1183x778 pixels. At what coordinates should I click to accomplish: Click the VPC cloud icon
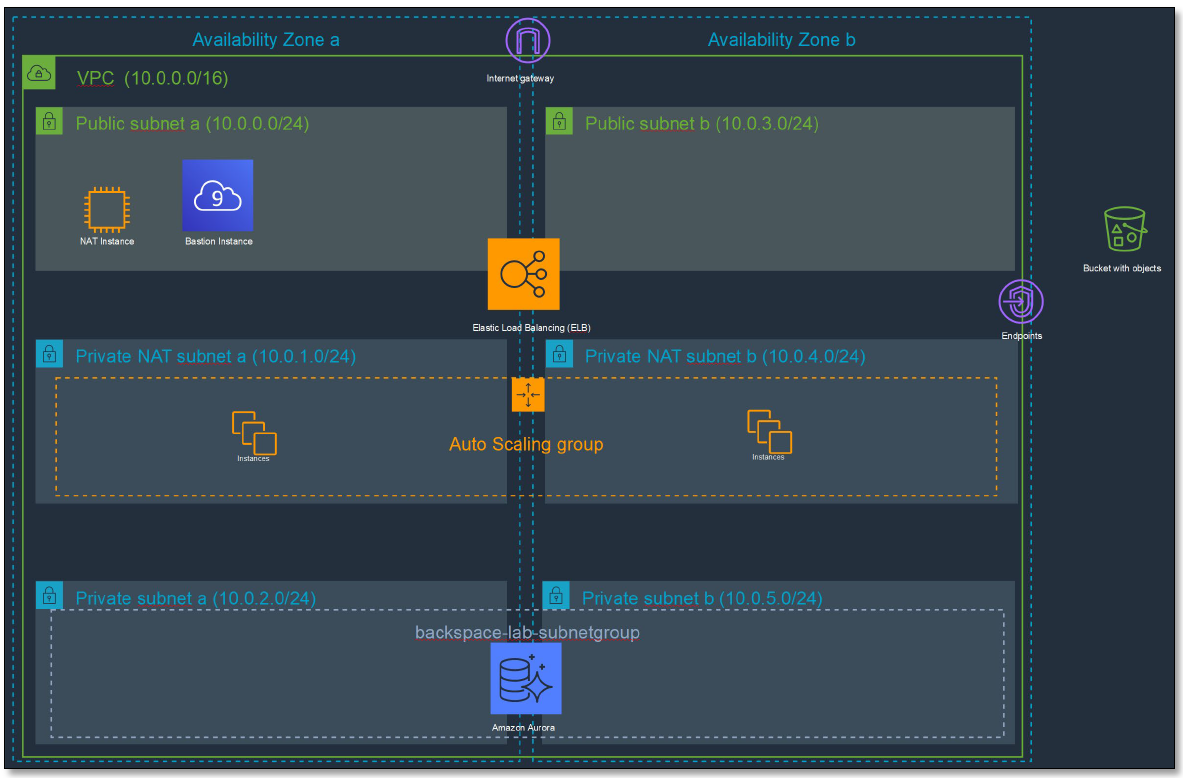[38, 73]
